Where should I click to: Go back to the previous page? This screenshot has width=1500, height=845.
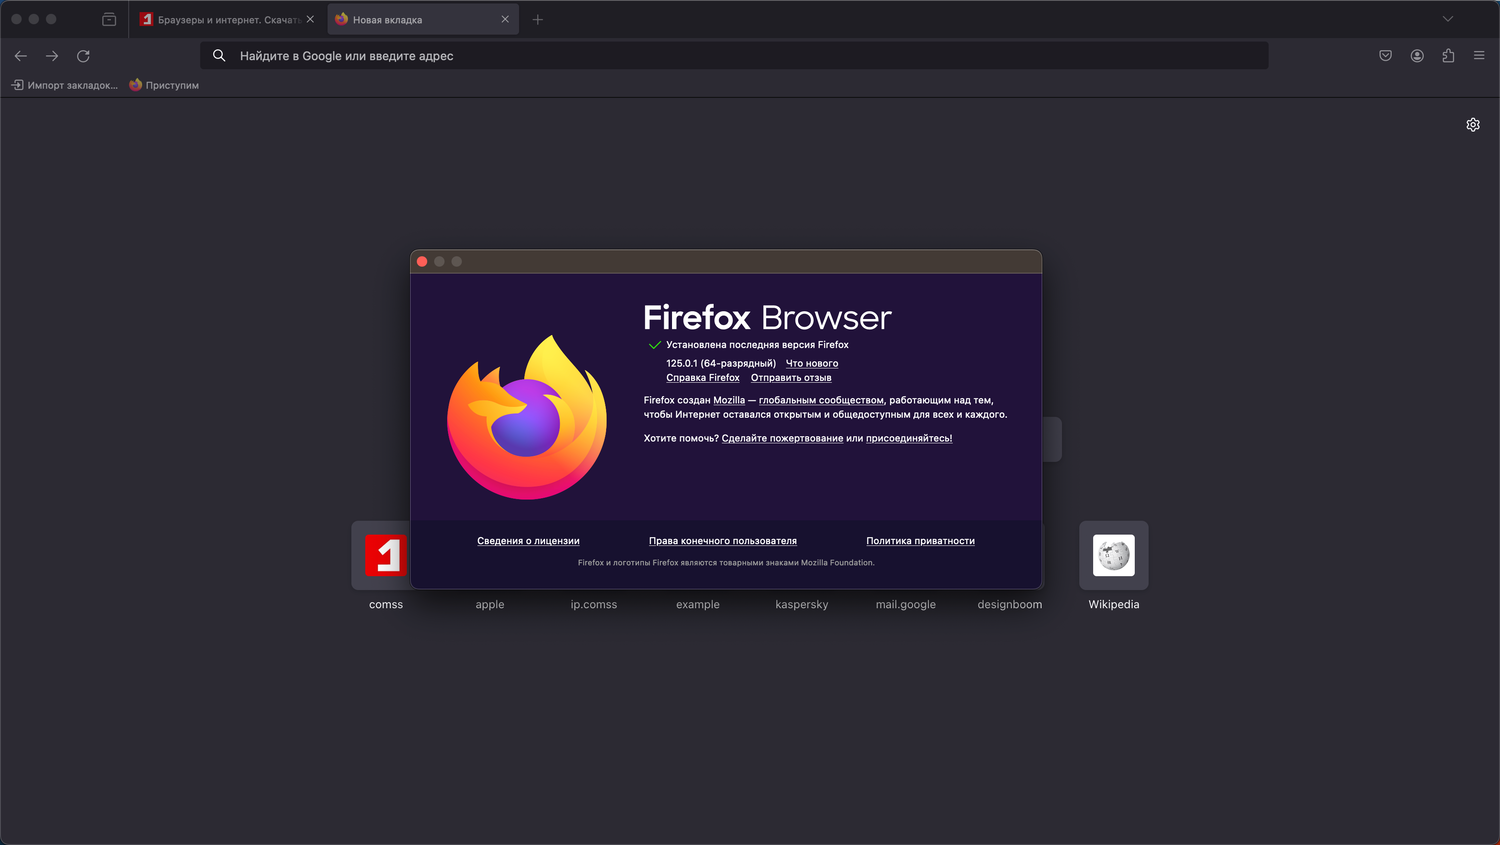tap(21, 56)
